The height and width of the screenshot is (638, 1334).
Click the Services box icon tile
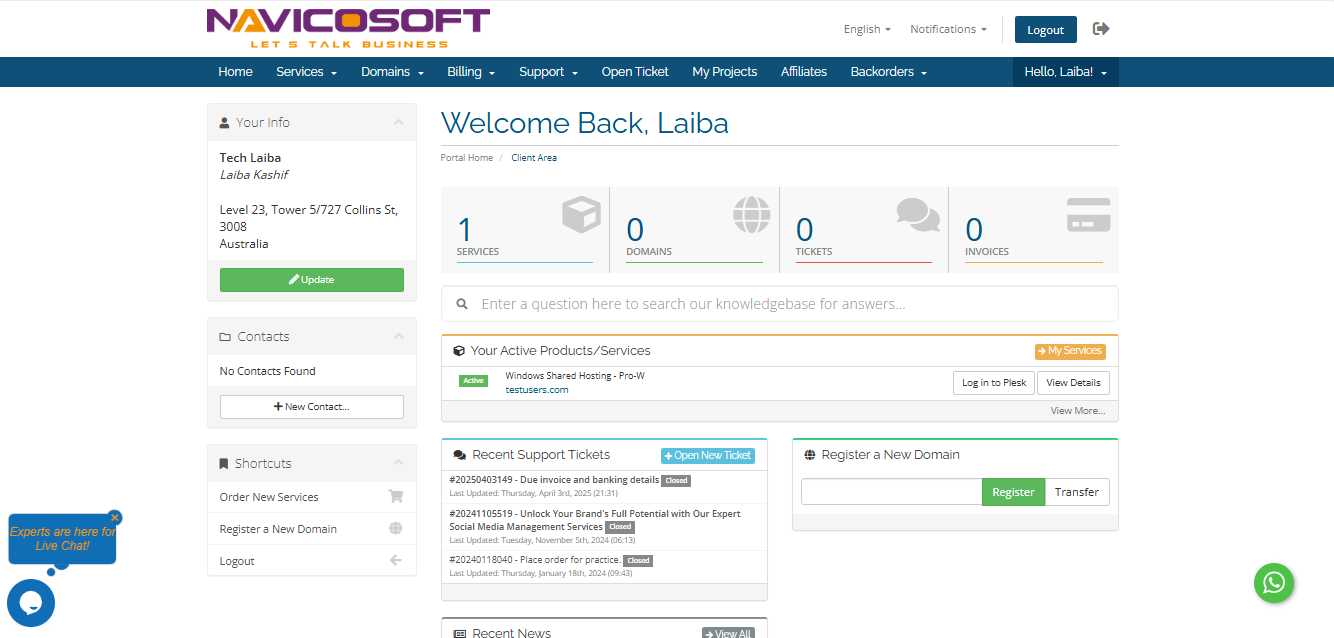point(525,230)
